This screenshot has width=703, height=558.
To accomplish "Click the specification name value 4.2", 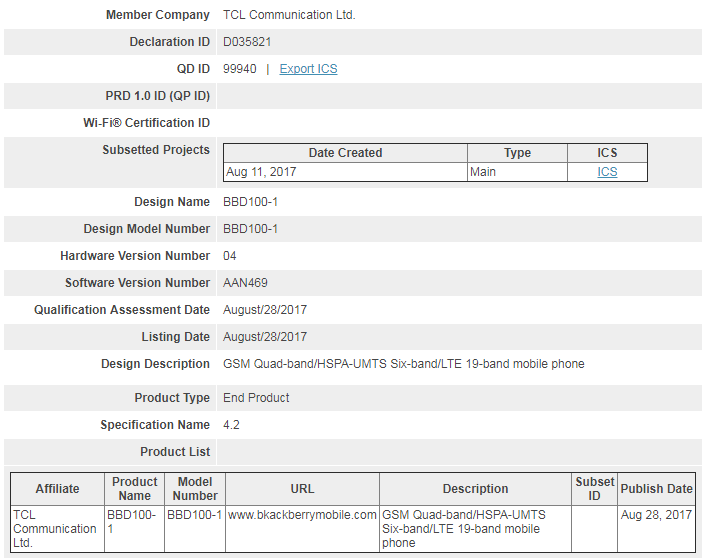I will click(231, 425).
